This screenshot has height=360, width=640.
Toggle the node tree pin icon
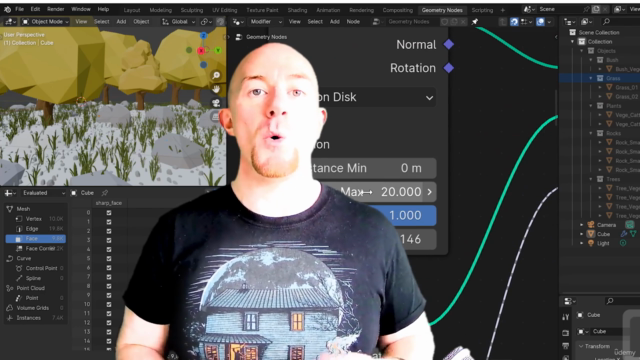click(x=474, y=22)
